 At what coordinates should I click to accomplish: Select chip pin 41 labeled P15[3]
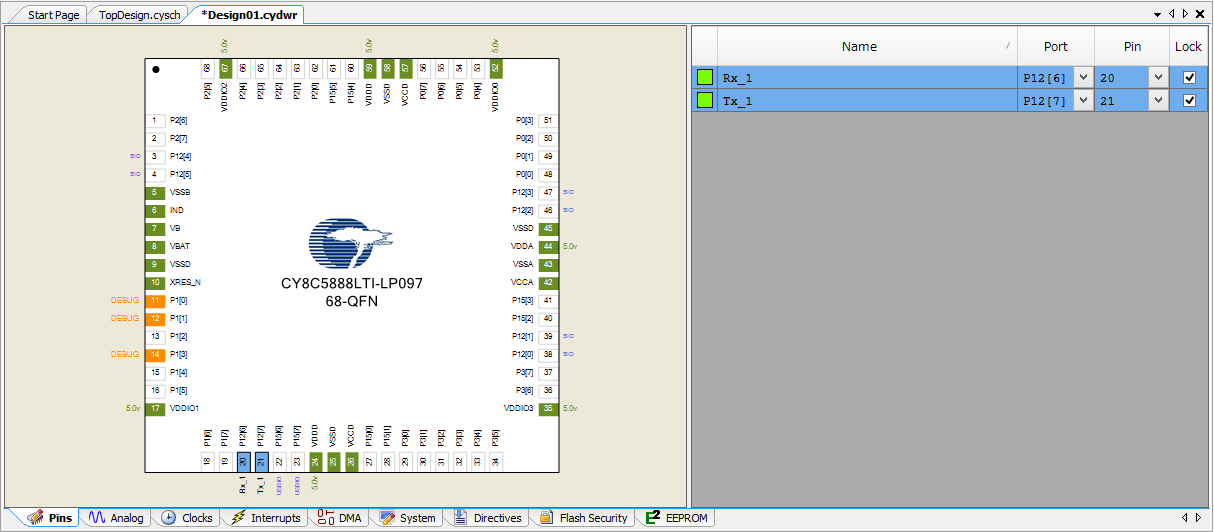[x=548, y=300]
